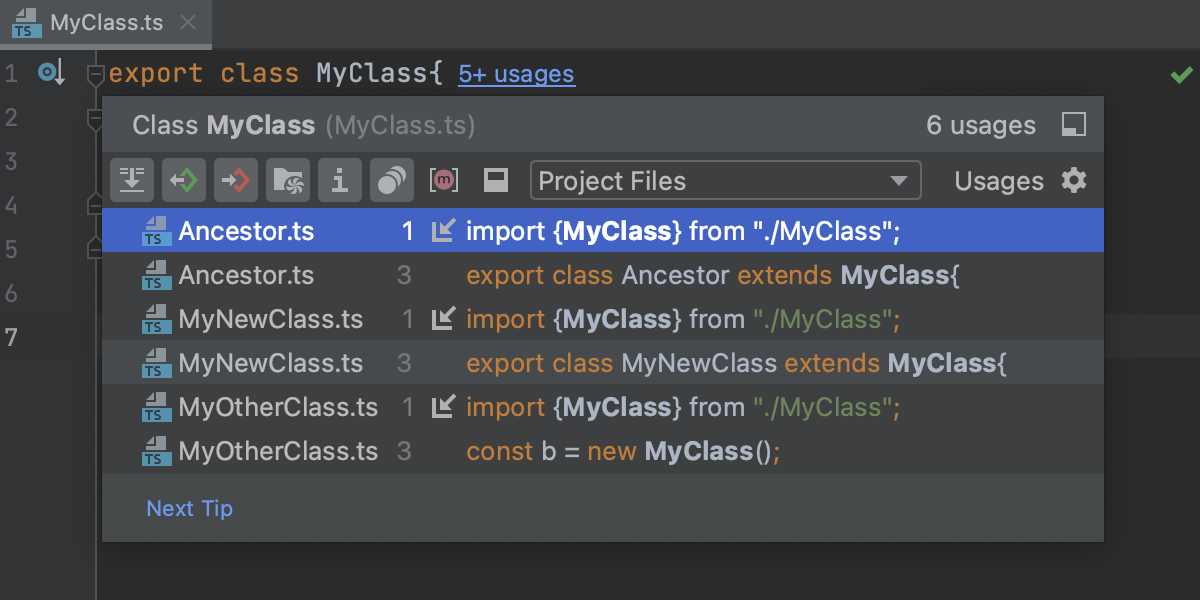Screen dimensions: 1200x600
Task: Click the Next Tip link
Action: coord(189,508)
